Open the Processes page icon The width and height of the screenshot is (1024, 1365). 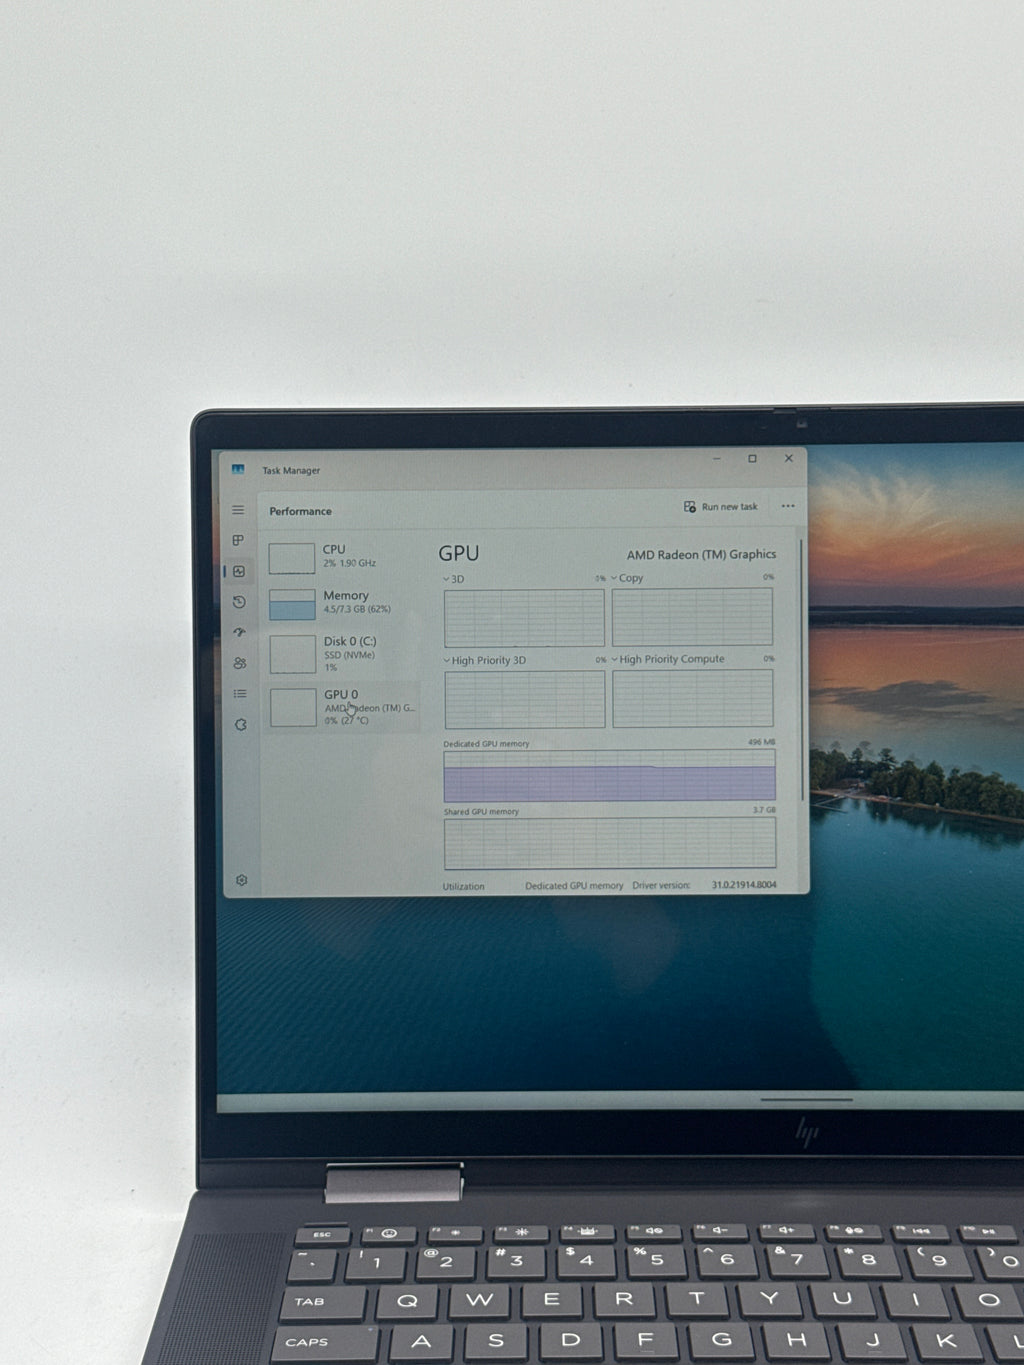tap(238, 540)
